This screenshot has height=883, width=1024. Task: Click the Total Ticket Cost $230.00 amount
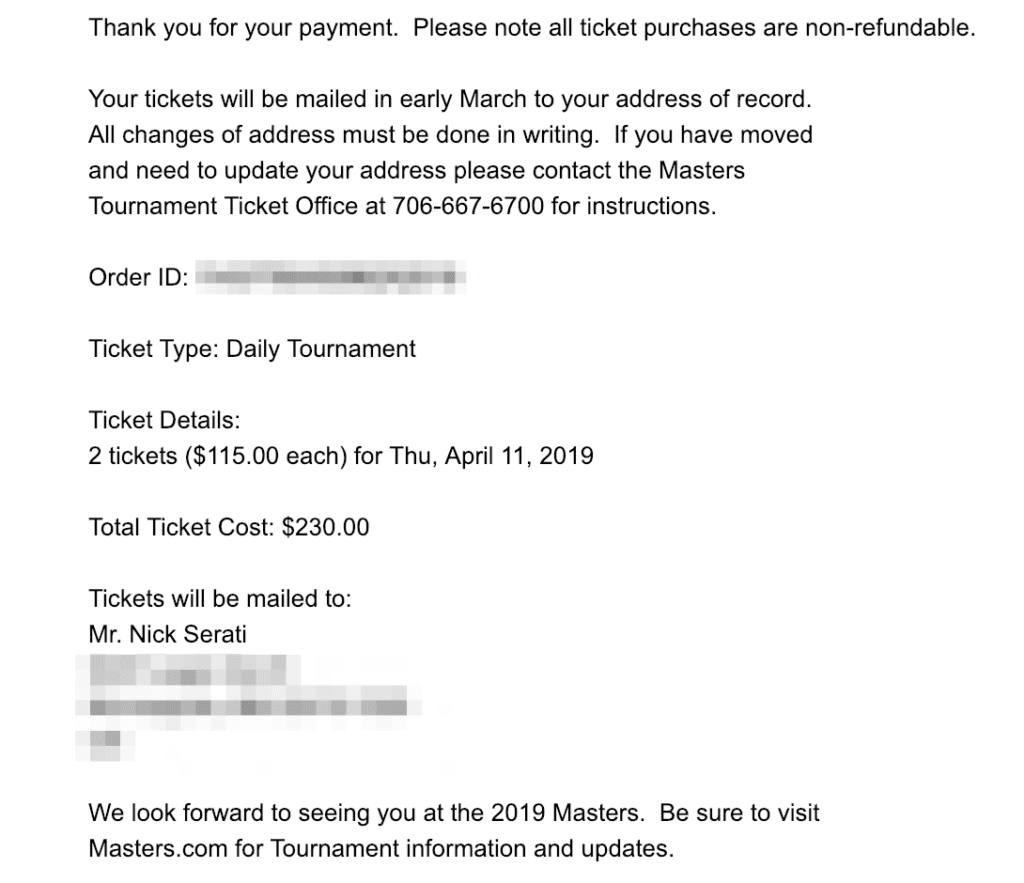(325, 527)
